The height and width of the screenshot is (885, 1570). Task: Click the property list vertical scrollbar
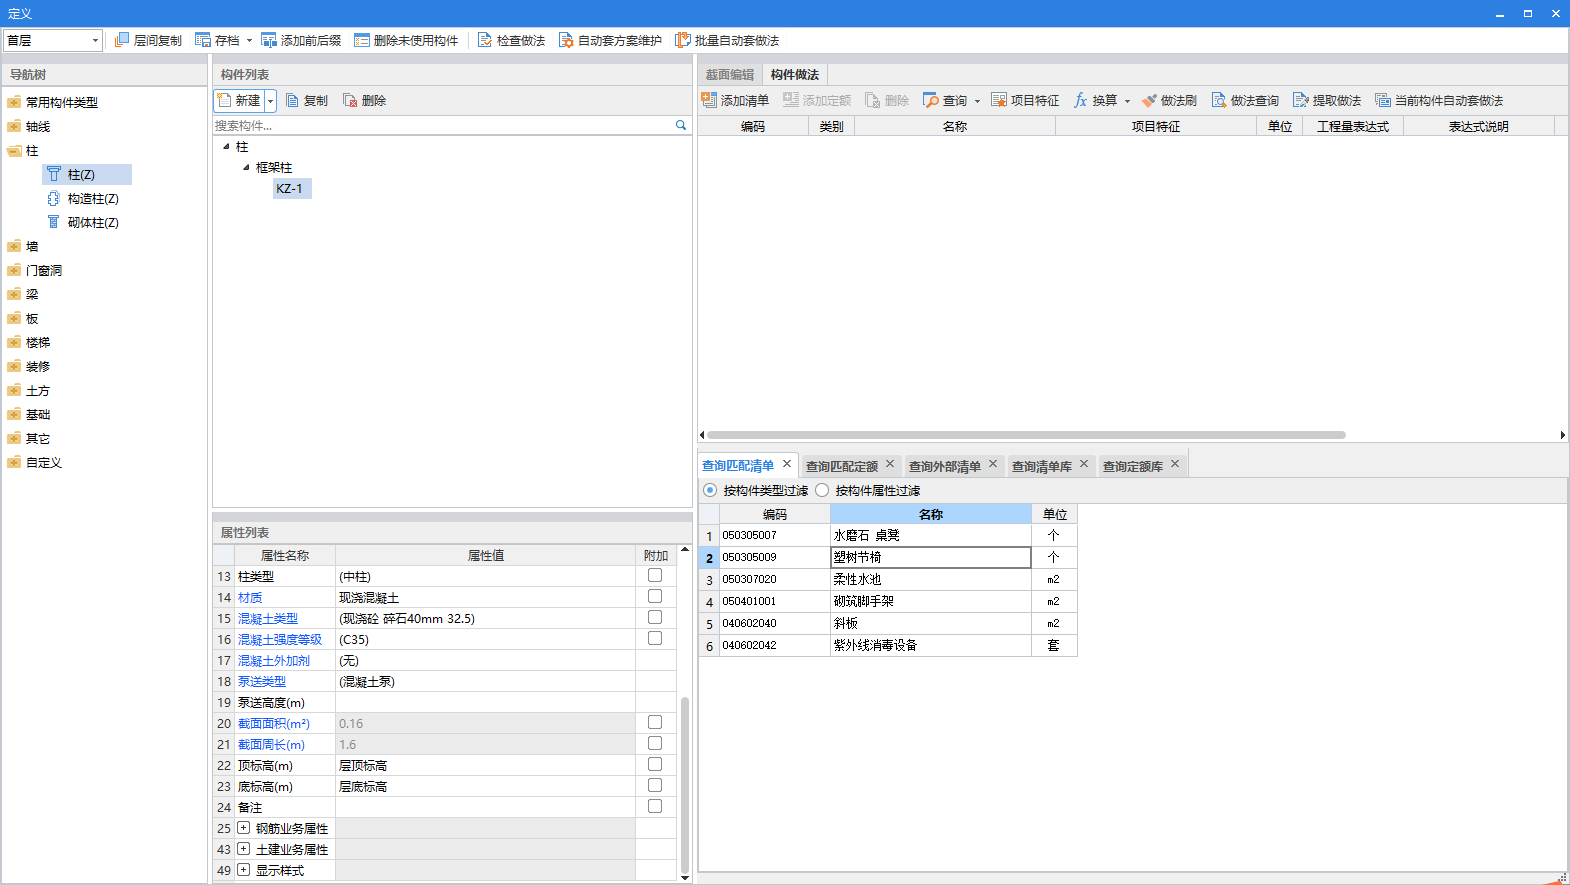point(685,785)
